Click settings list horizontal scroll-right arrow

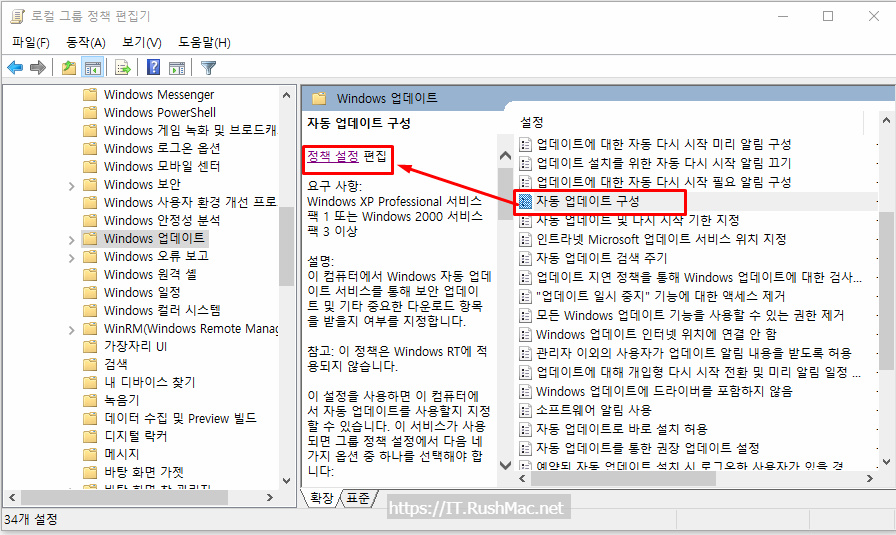point(870,478)
